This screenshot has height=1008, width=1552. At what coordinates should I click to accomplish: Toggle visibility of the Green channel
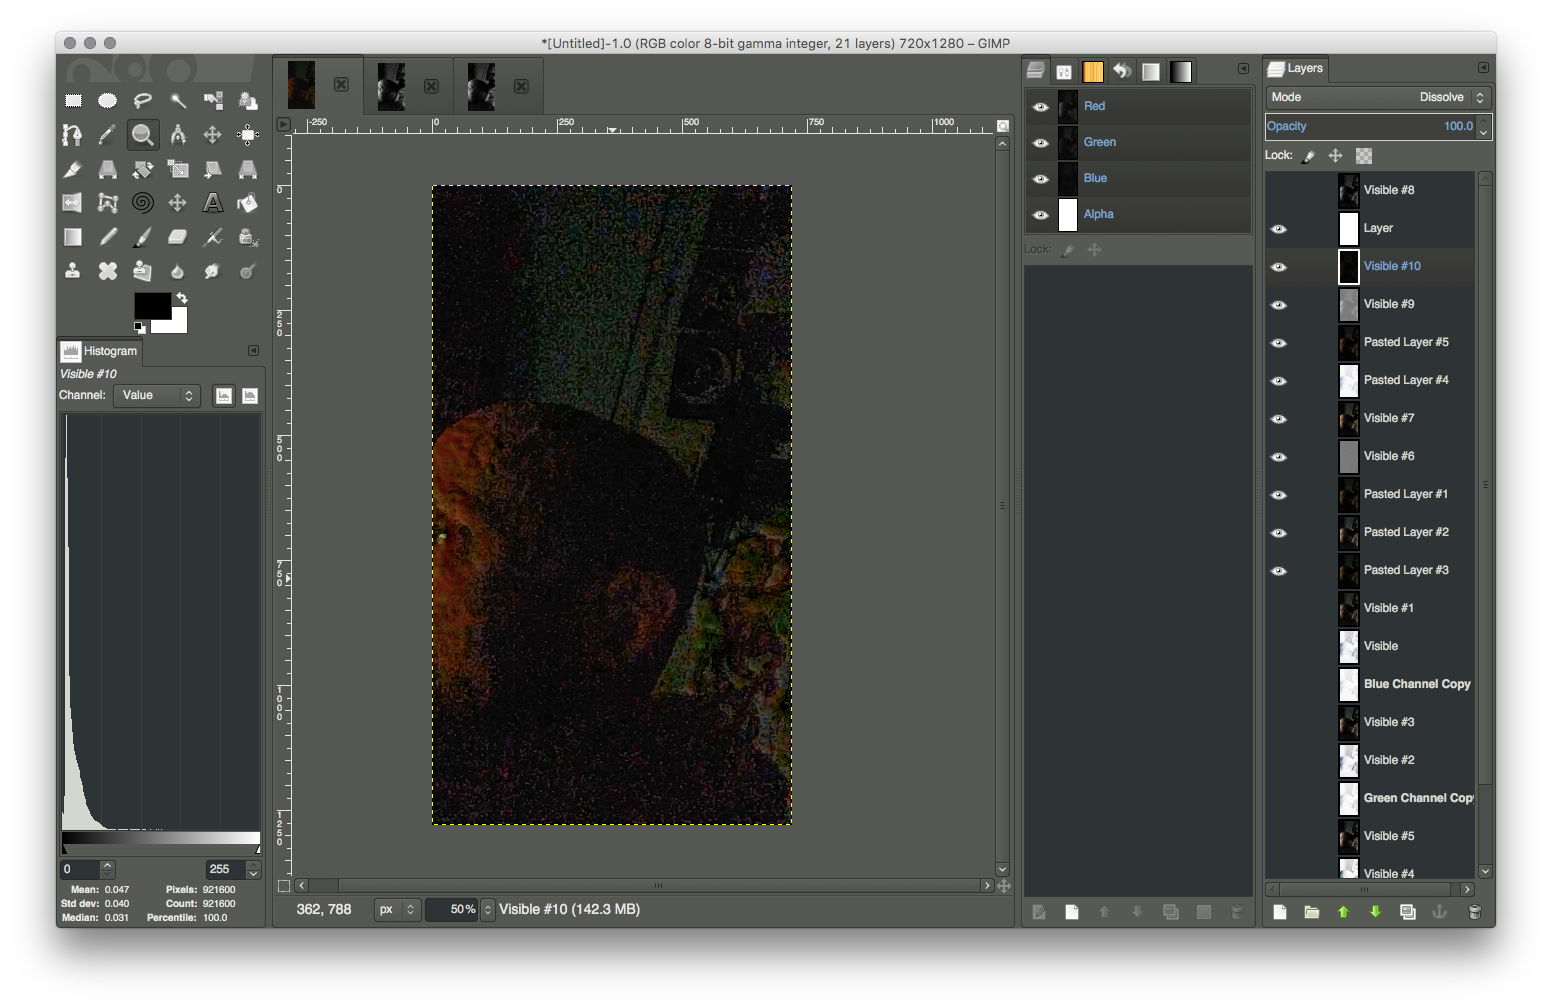tap(1041, 142)
